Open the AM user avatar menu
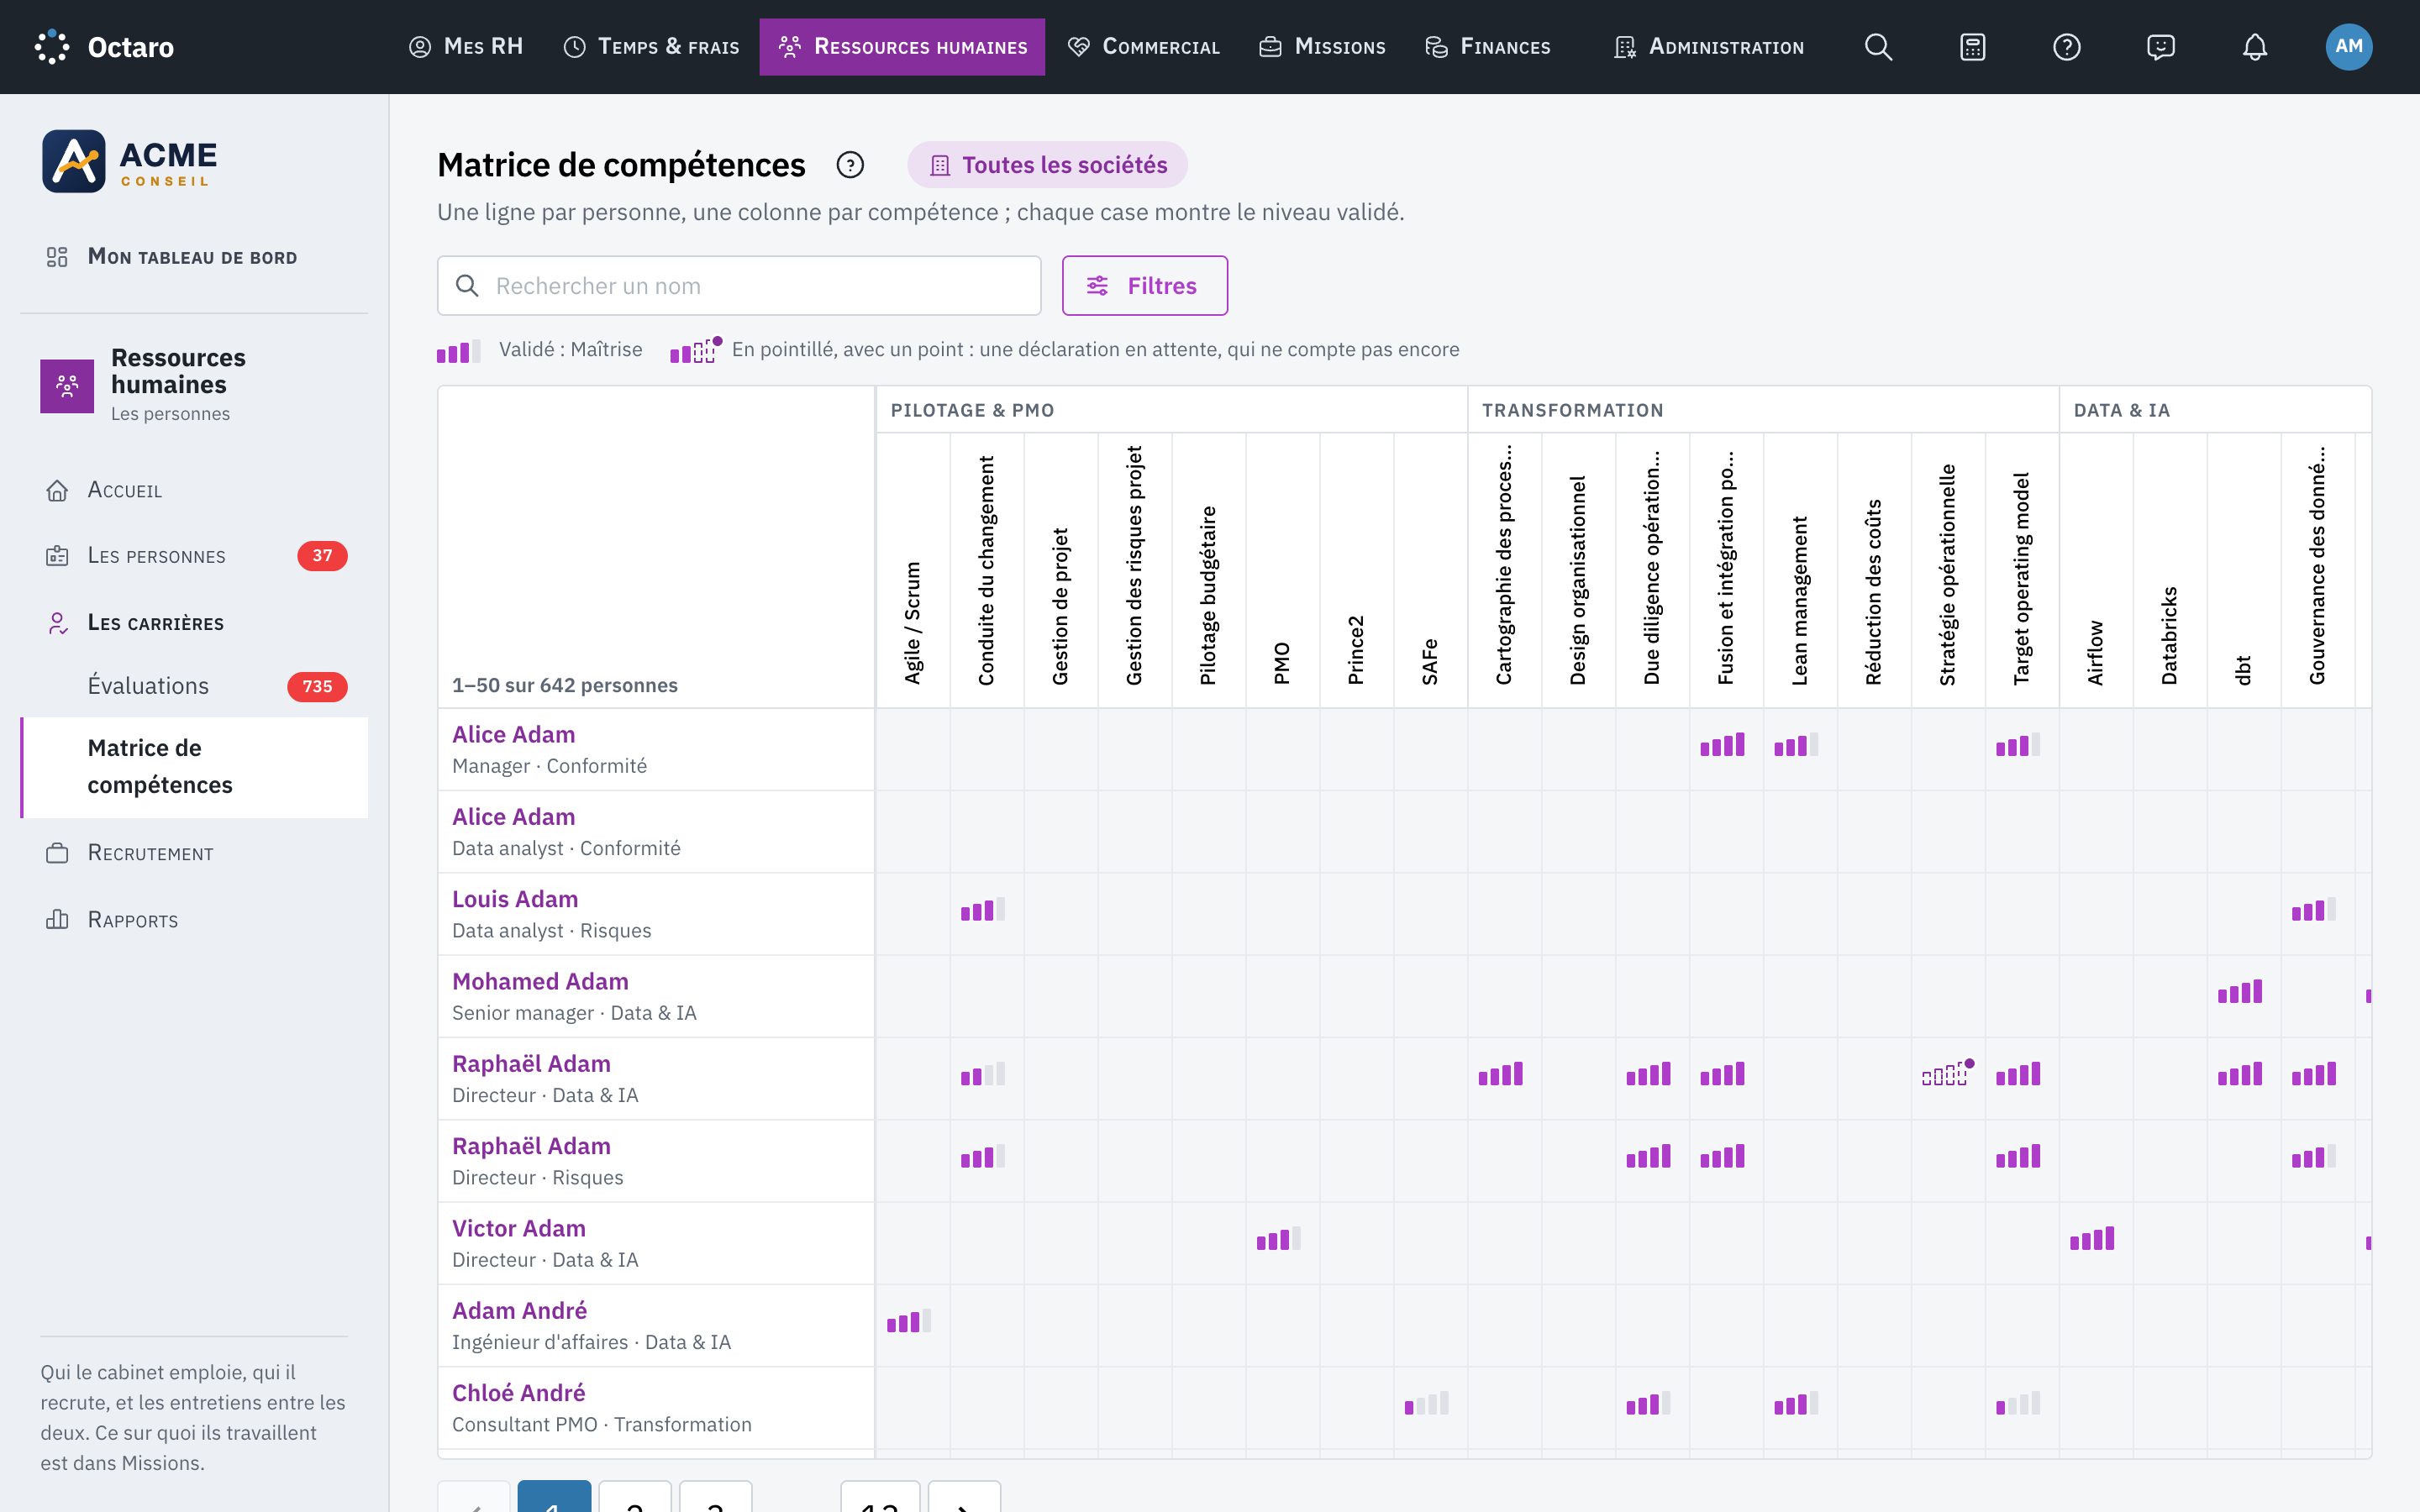 (x=2348, y=47)
